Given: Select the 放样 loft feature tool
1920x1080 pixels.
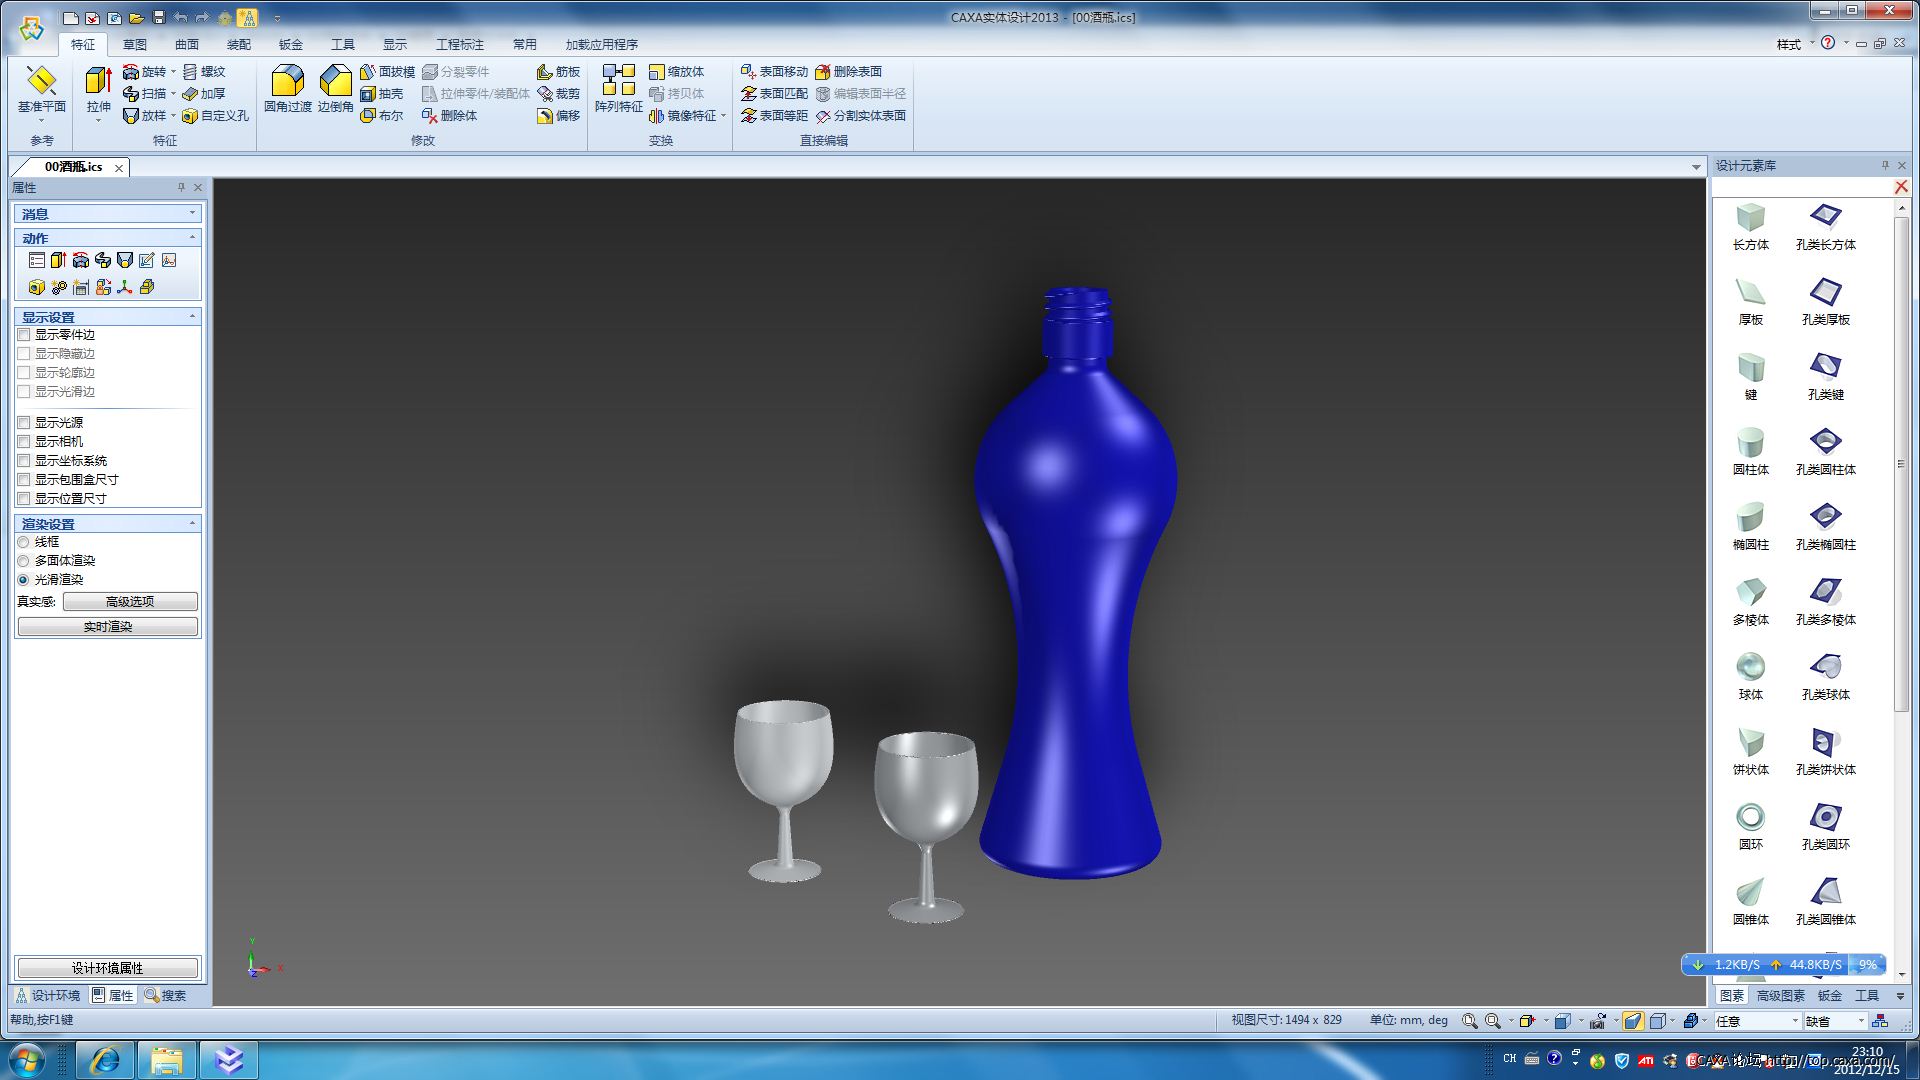Looking at the screenshot, I should [x=144, y=116].
